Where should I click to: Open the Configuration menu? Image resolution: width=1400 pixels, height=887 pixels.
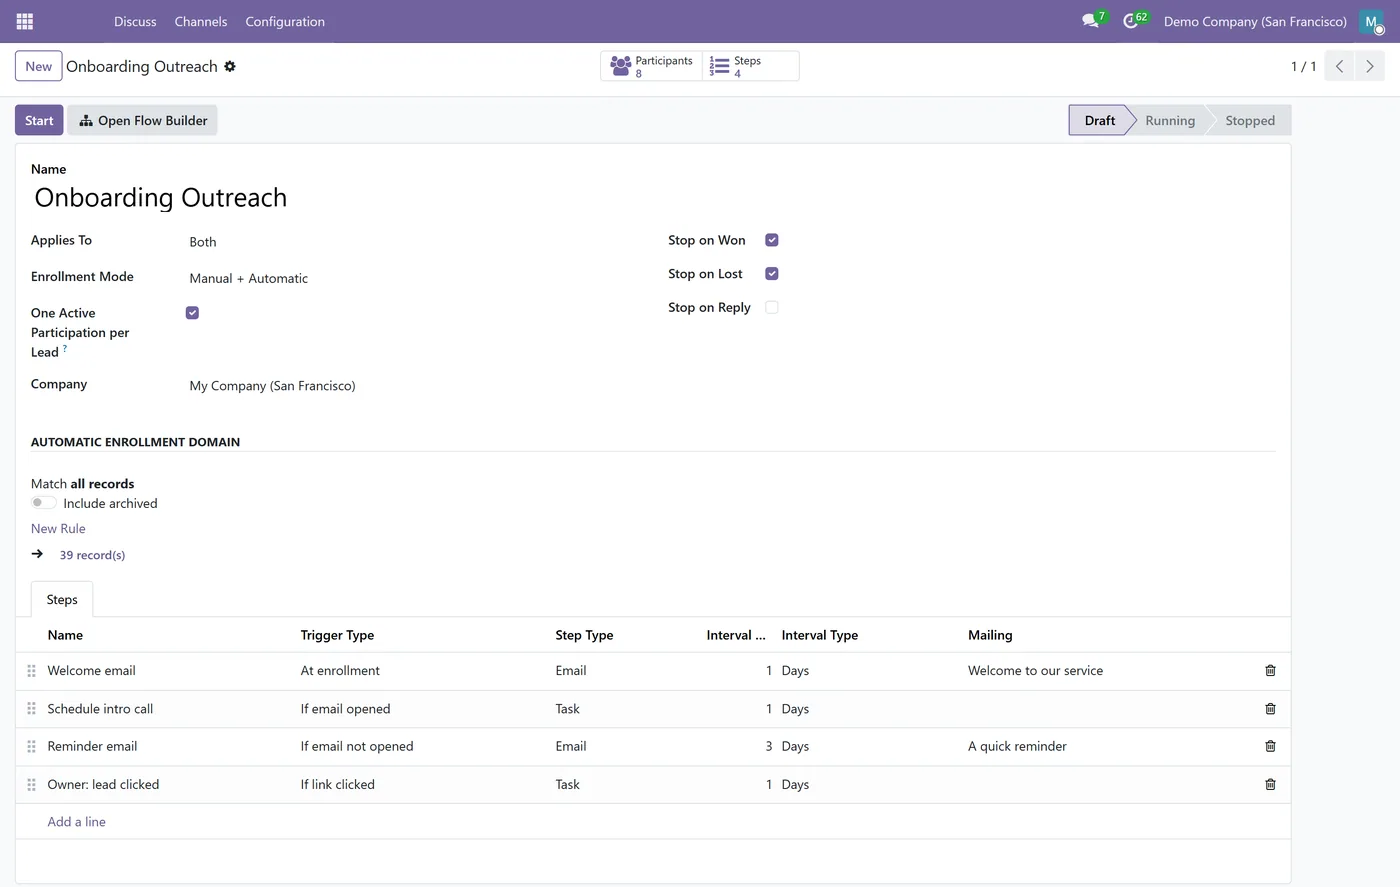(x=285, y=21)
